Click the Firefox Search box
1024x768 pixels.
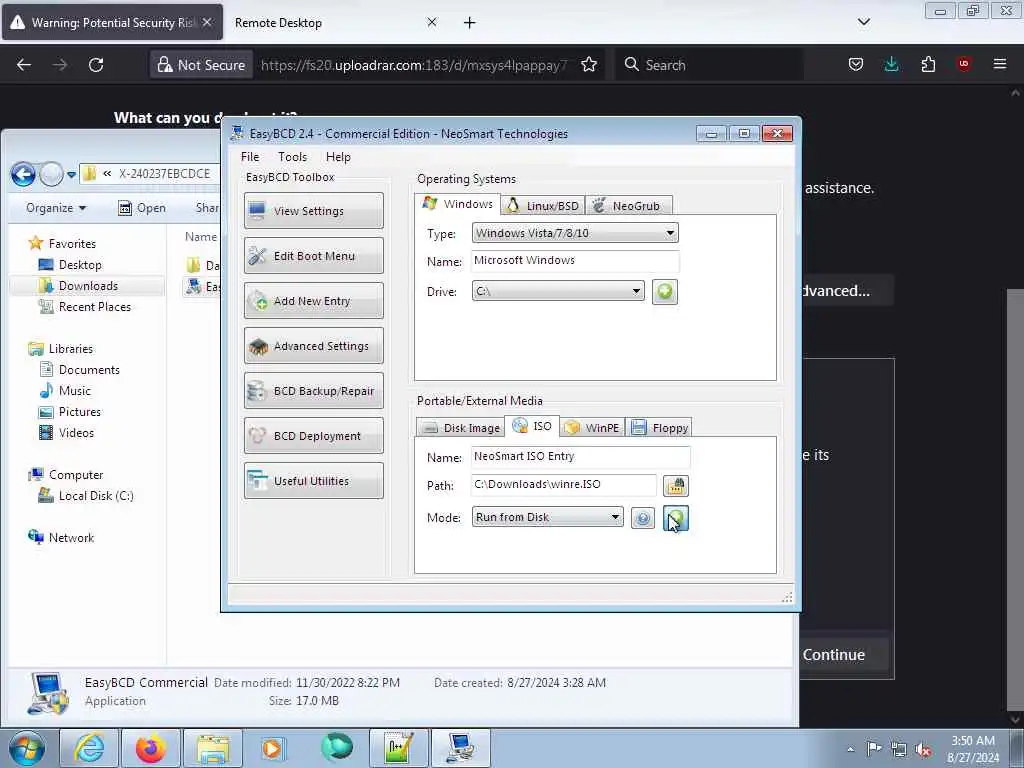point(709,65)
